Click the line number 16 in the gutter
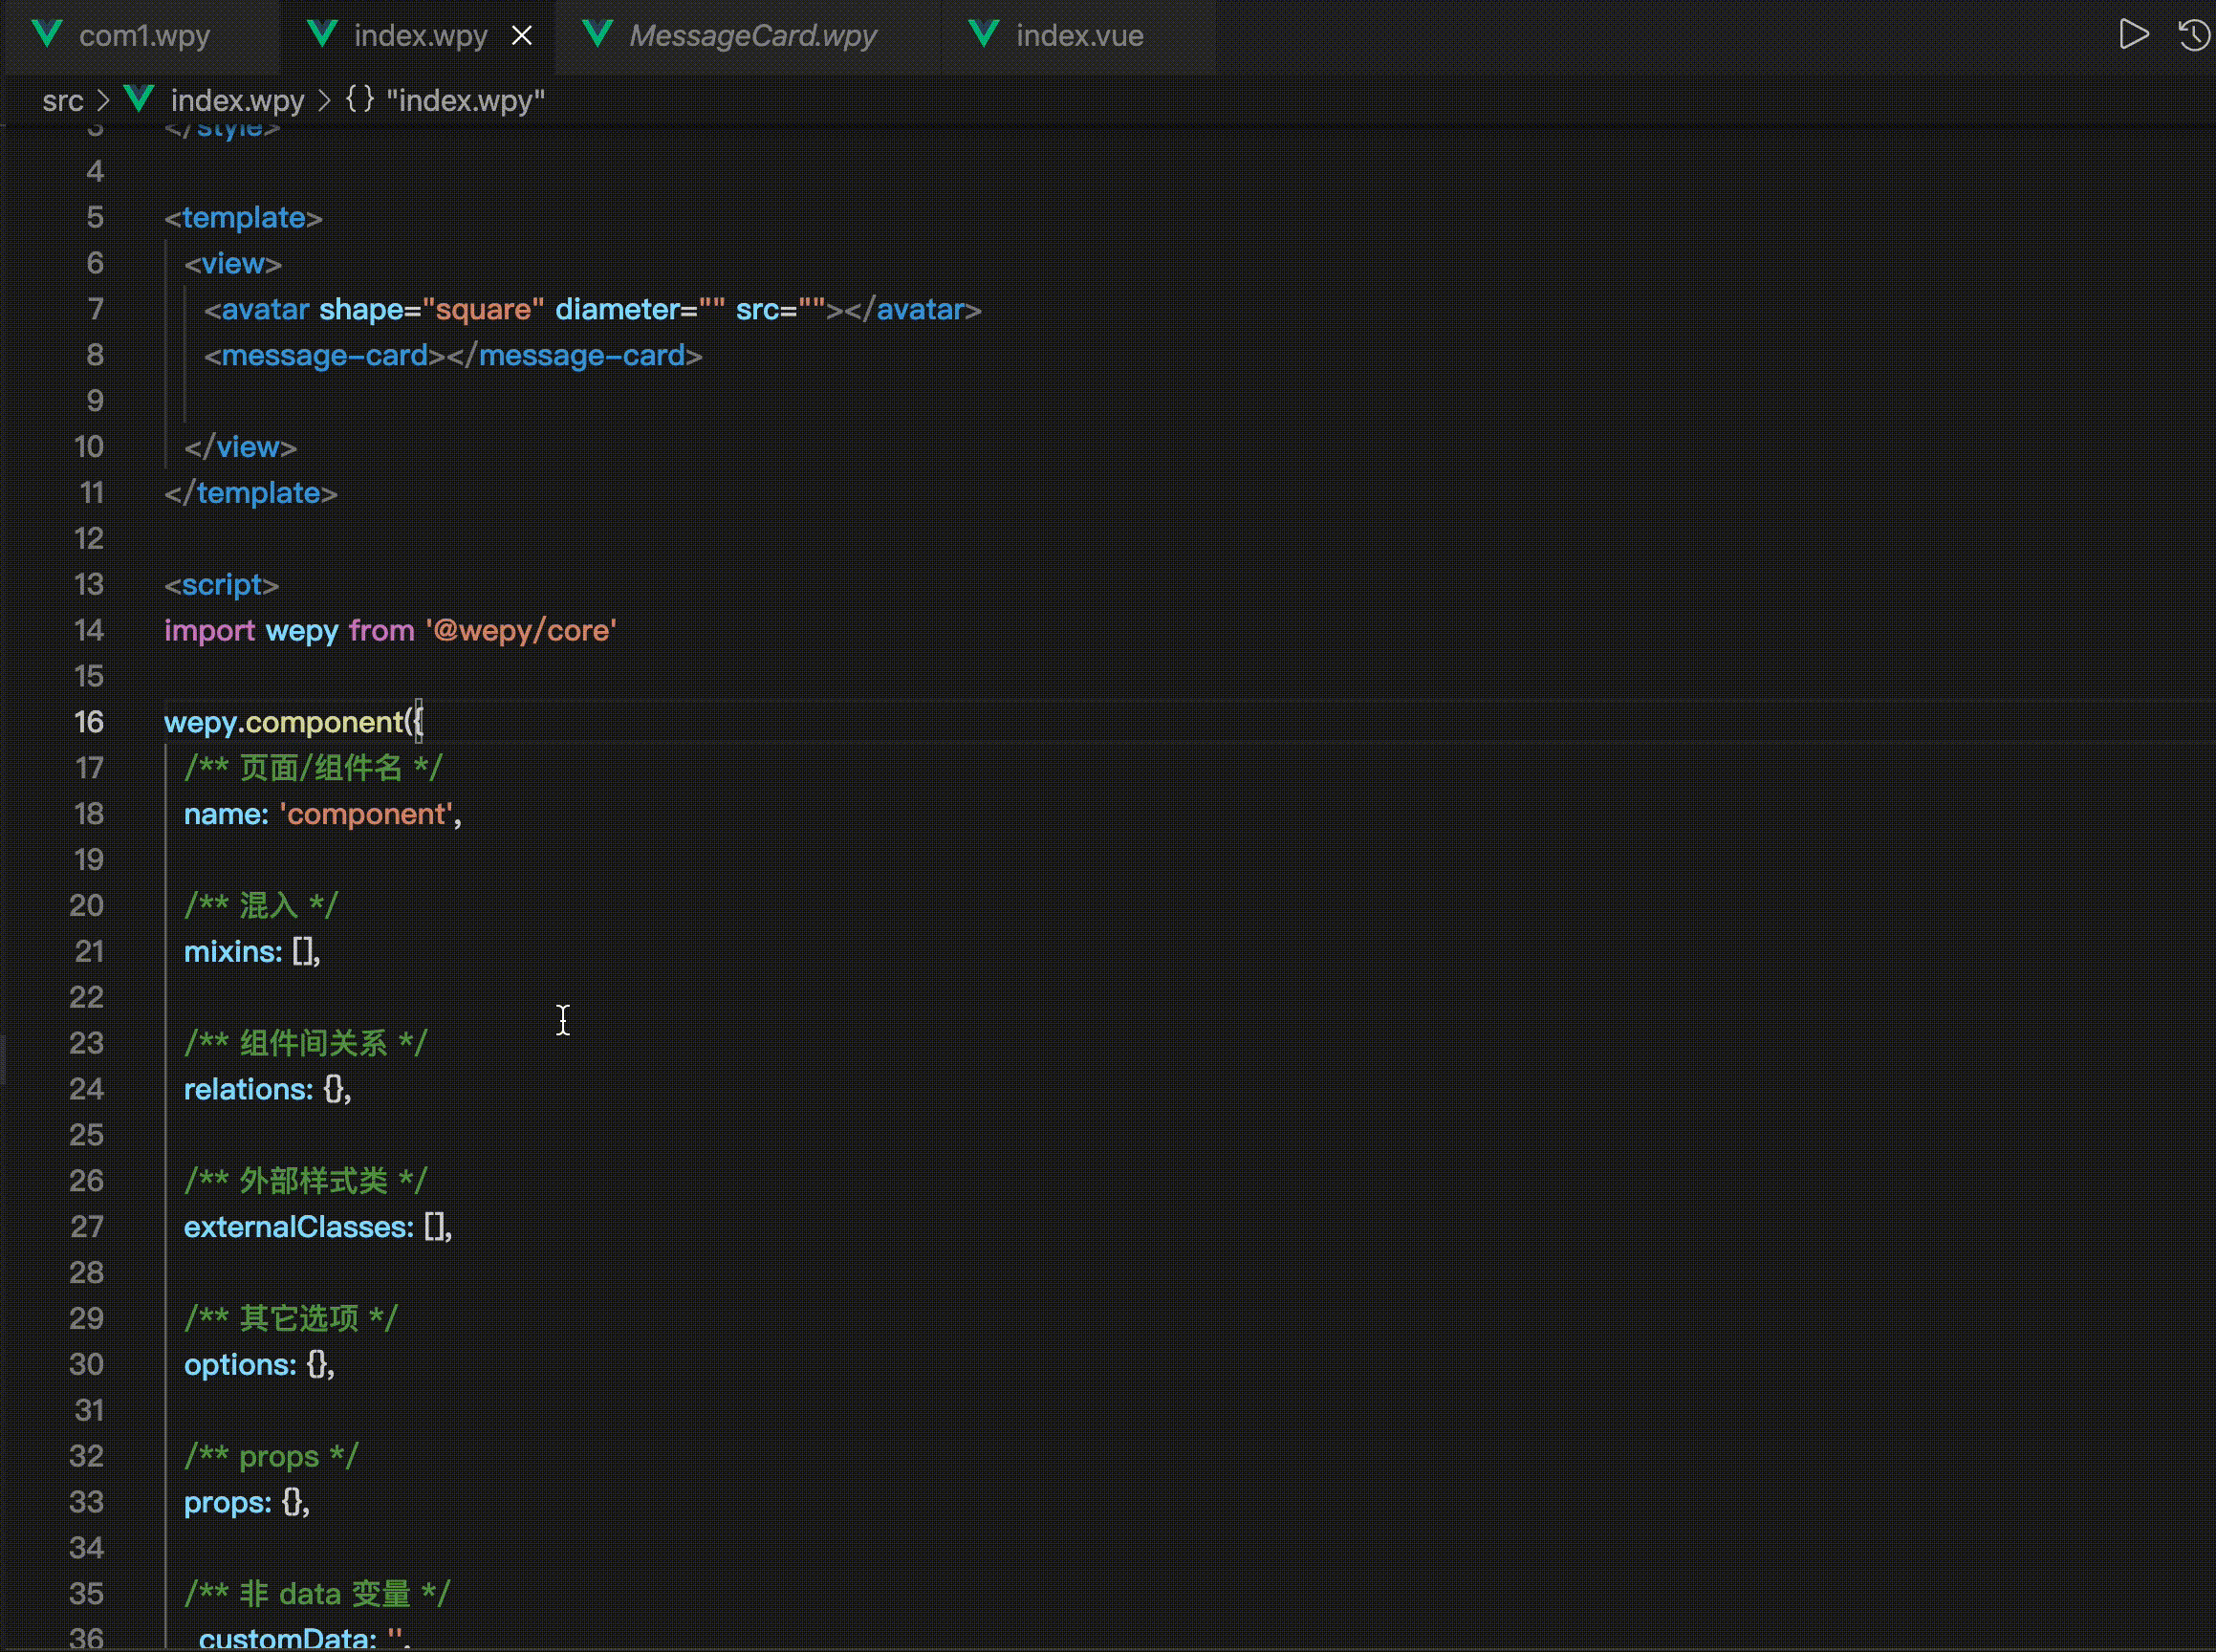Image resolution: width=2216 pixels, height=1652 pixels. tap(88, 722)
